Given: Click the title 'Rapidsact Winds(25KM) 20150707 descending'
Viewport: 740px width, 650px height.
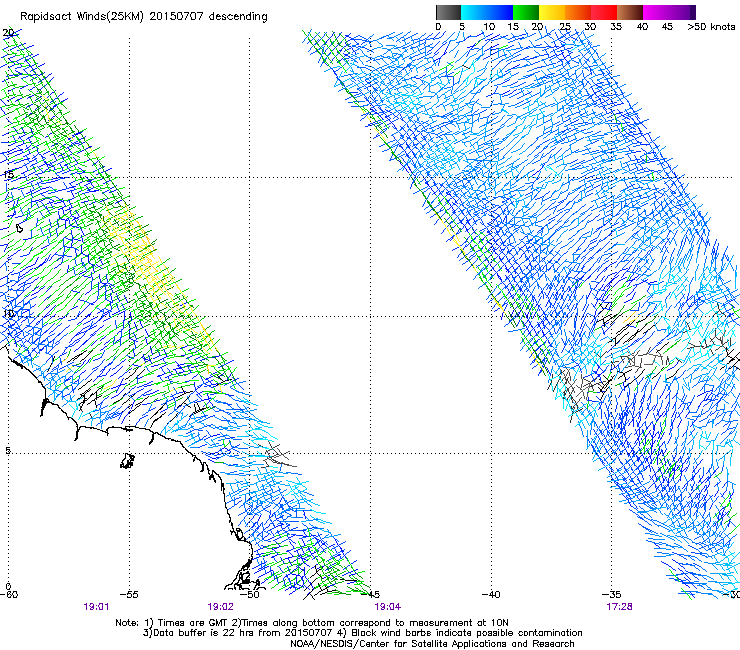Looking at the screenshot, I should [143, 17].
